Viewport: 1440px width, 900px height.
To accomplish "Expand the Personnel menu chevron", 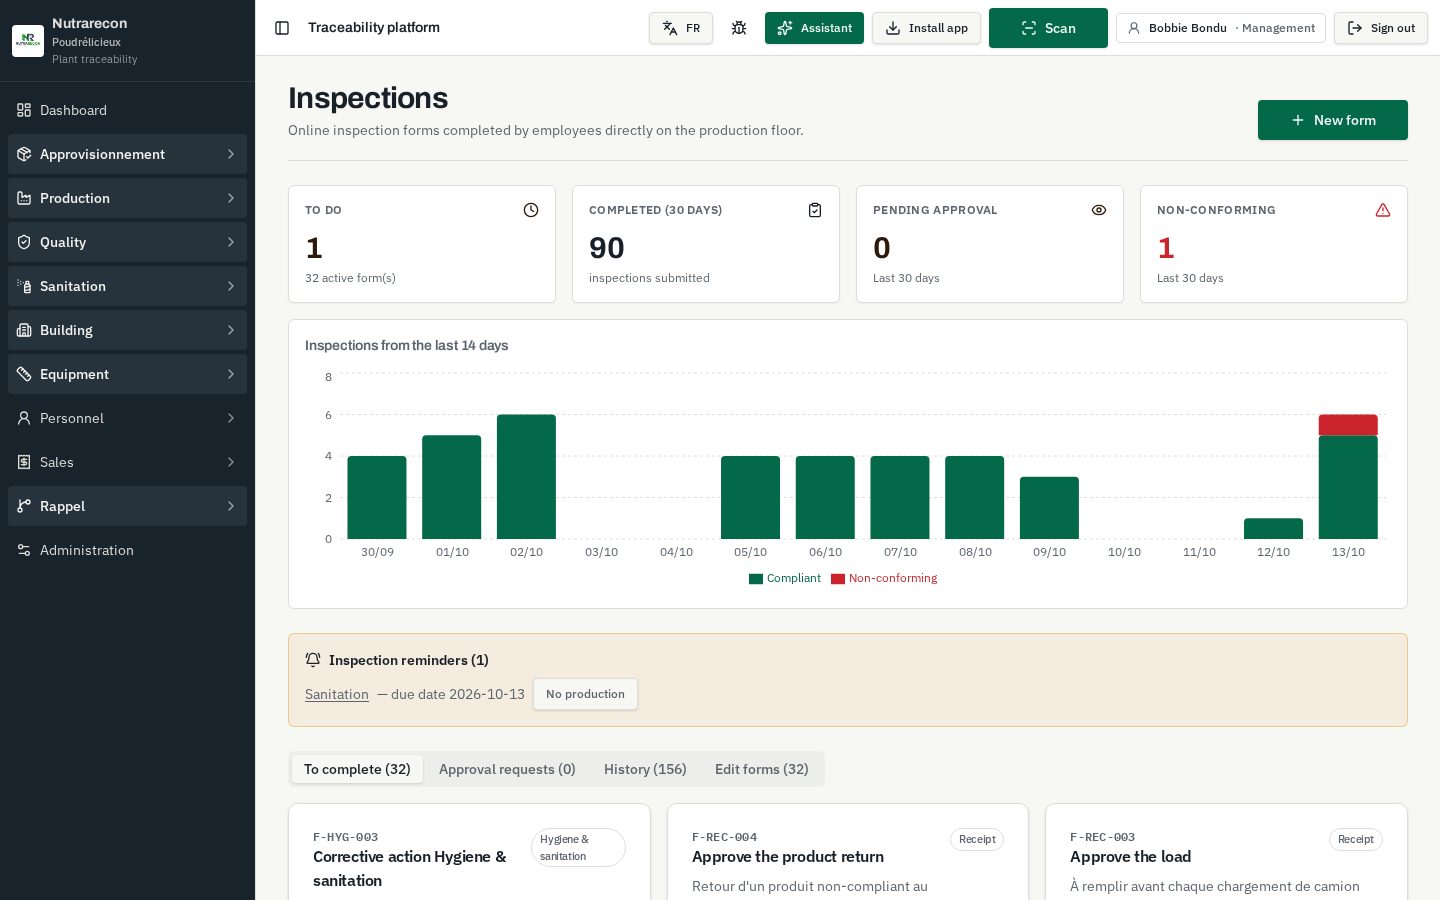I will [x=230, y=418].
